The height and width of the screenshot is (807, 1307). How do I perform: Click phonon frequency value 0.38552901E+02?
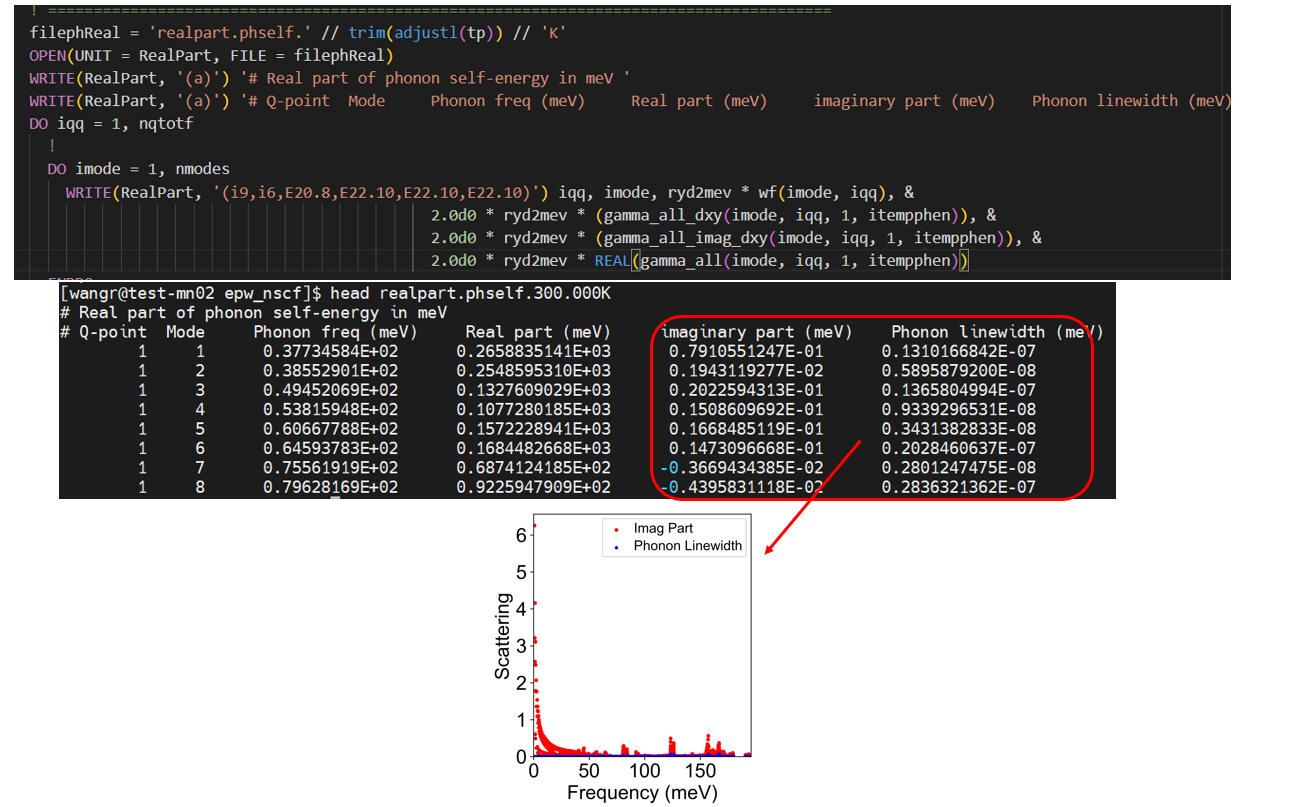click(331, 371)
